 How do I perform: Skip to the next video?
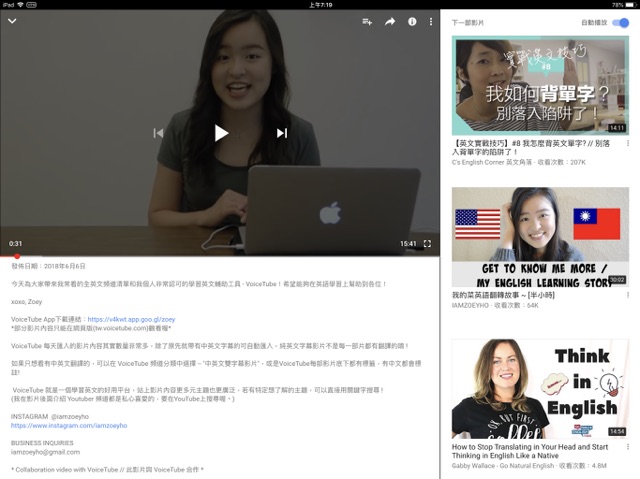point(282,133)
